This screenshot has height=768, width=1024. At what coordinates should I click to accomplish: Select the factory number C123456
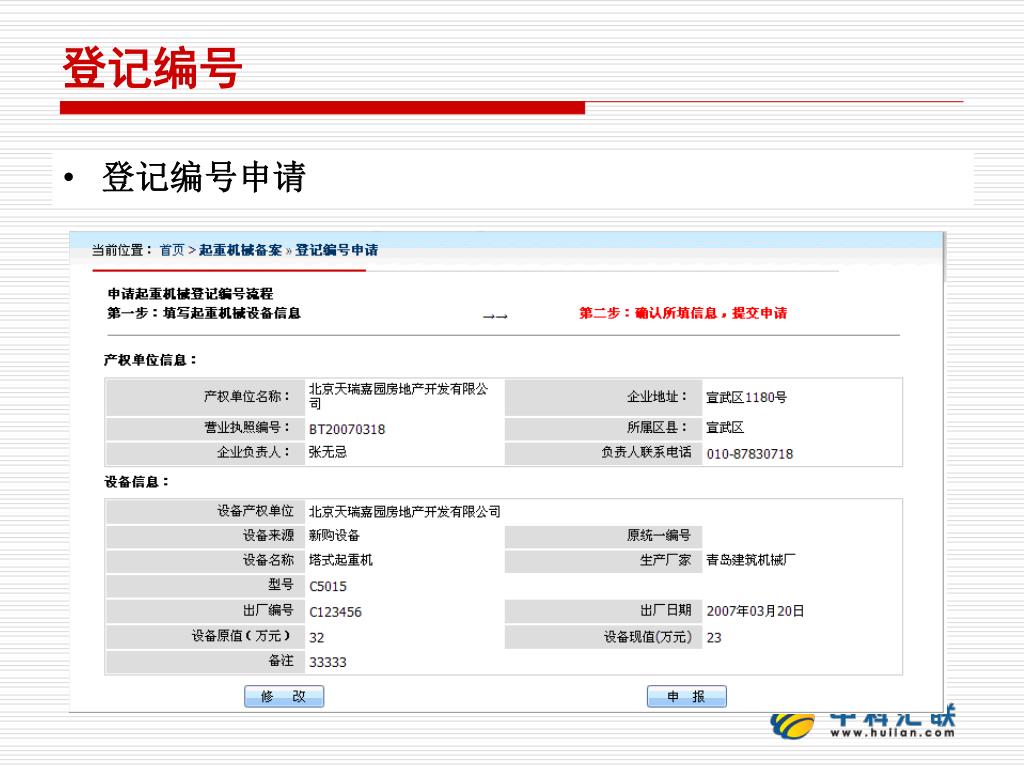coord(335,612)
